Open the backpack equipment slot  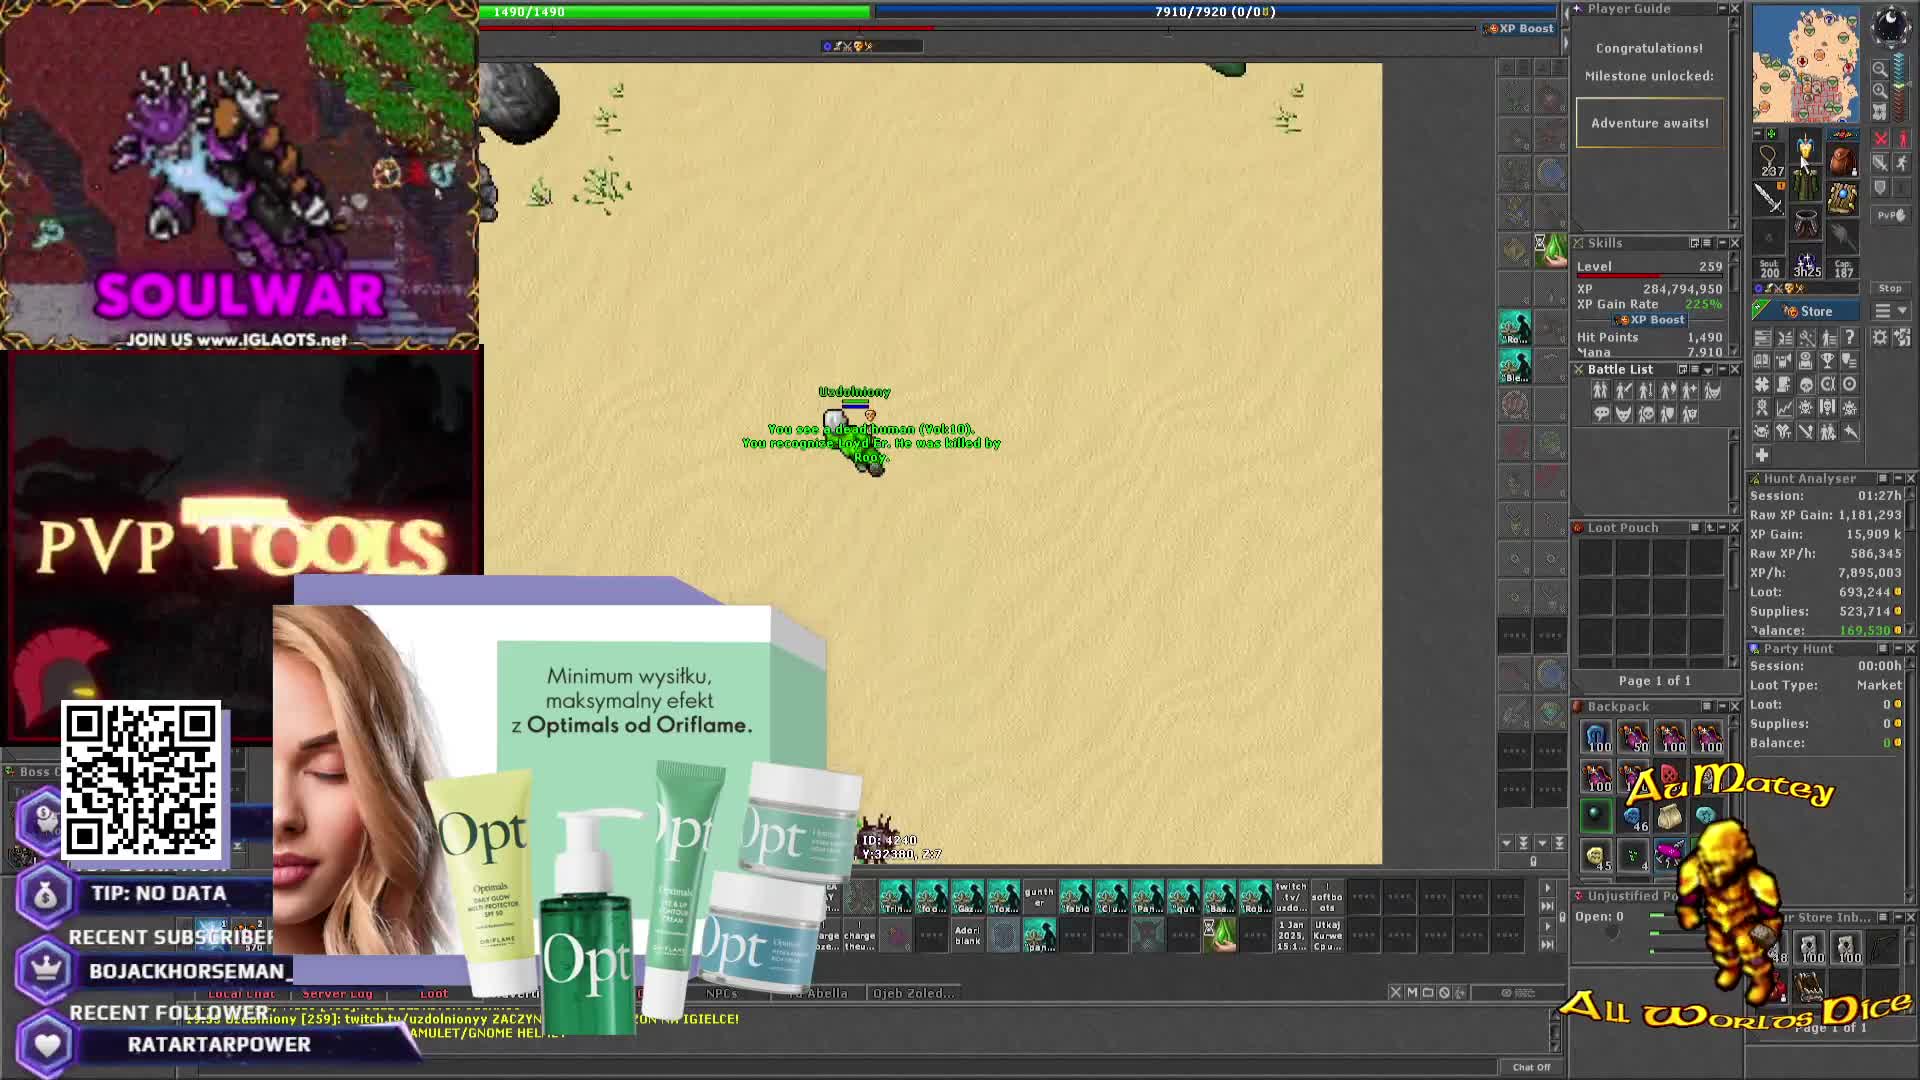(1842, 161)
